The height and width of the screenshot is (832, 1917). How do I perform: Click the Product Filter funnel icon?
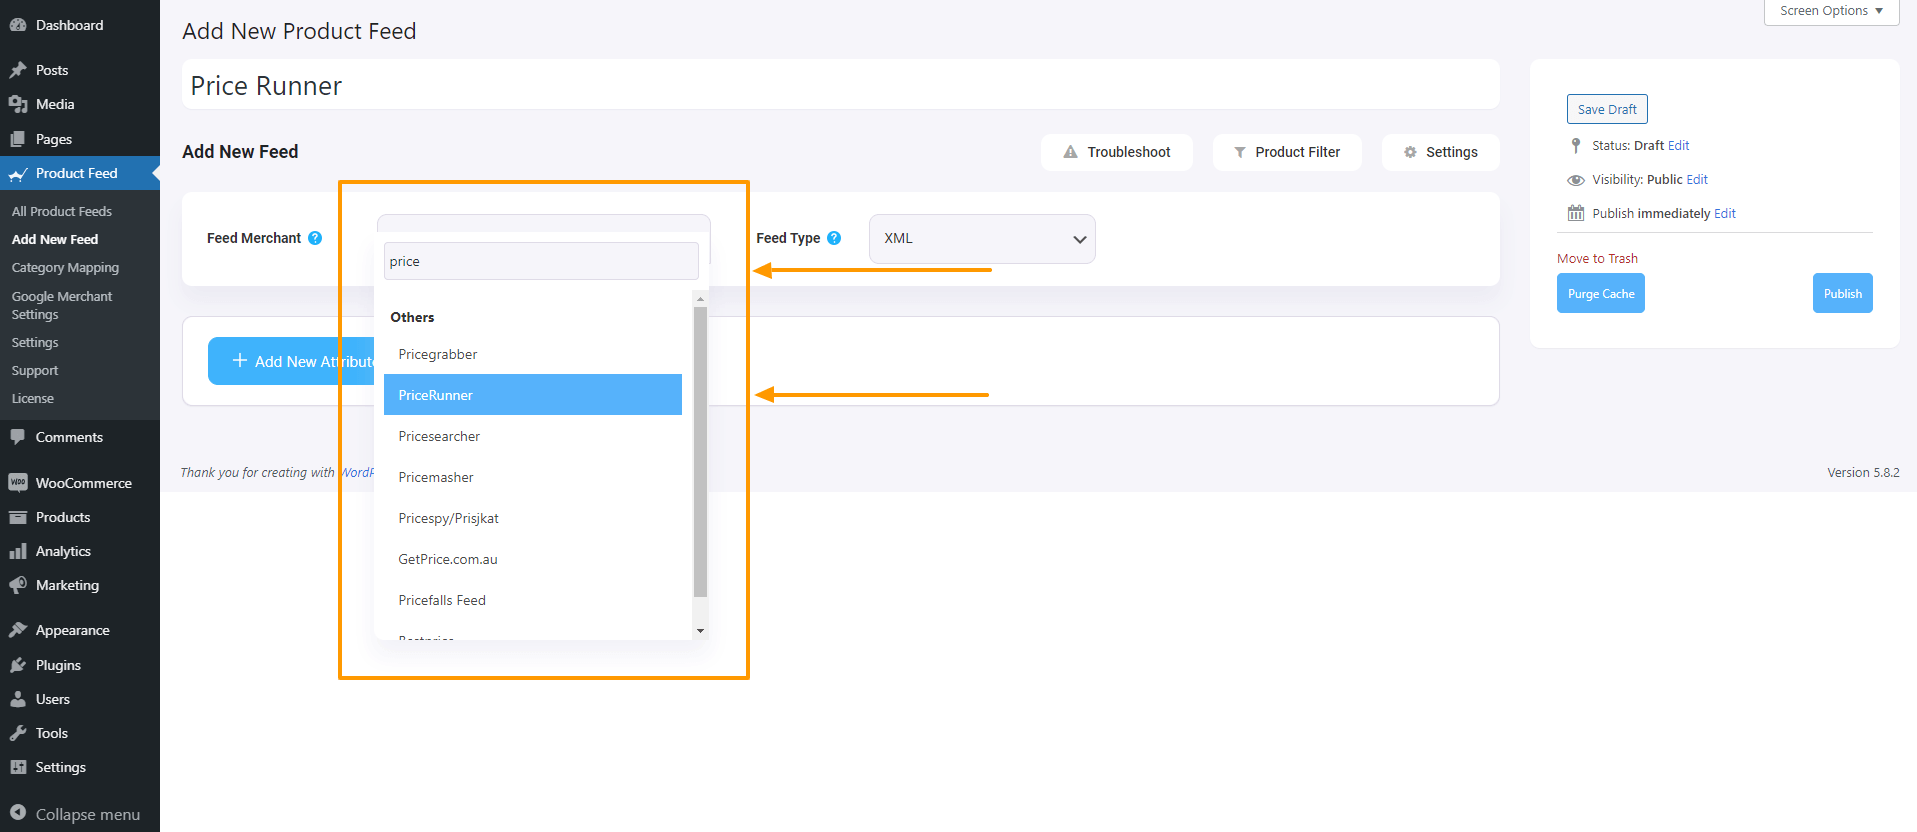[x=1239, y=152]
